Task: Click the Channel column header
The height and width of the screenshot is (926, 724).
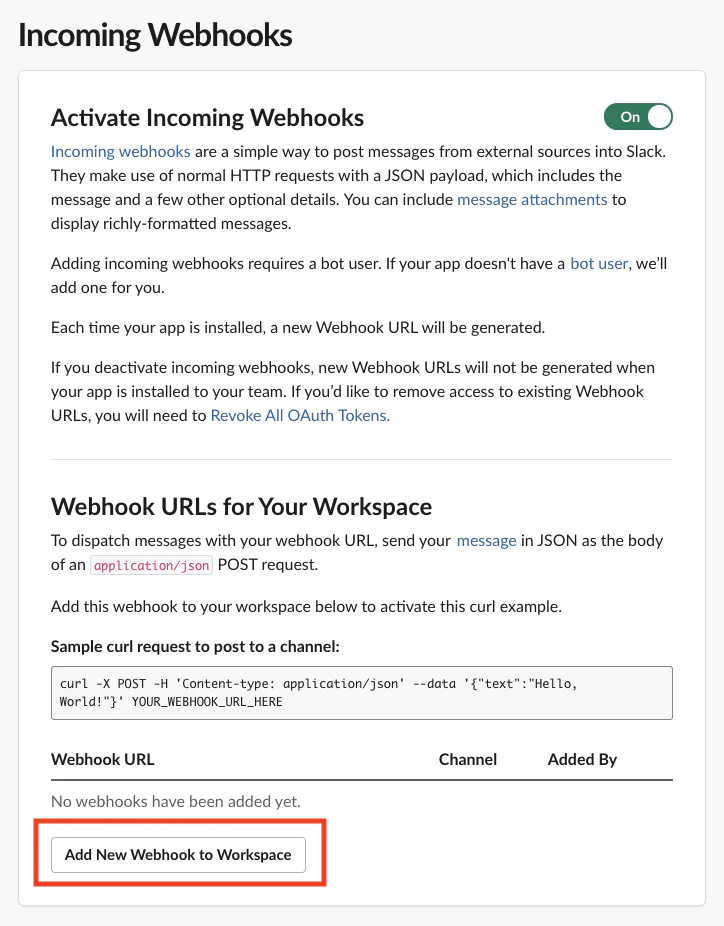Action: [468, 759]
